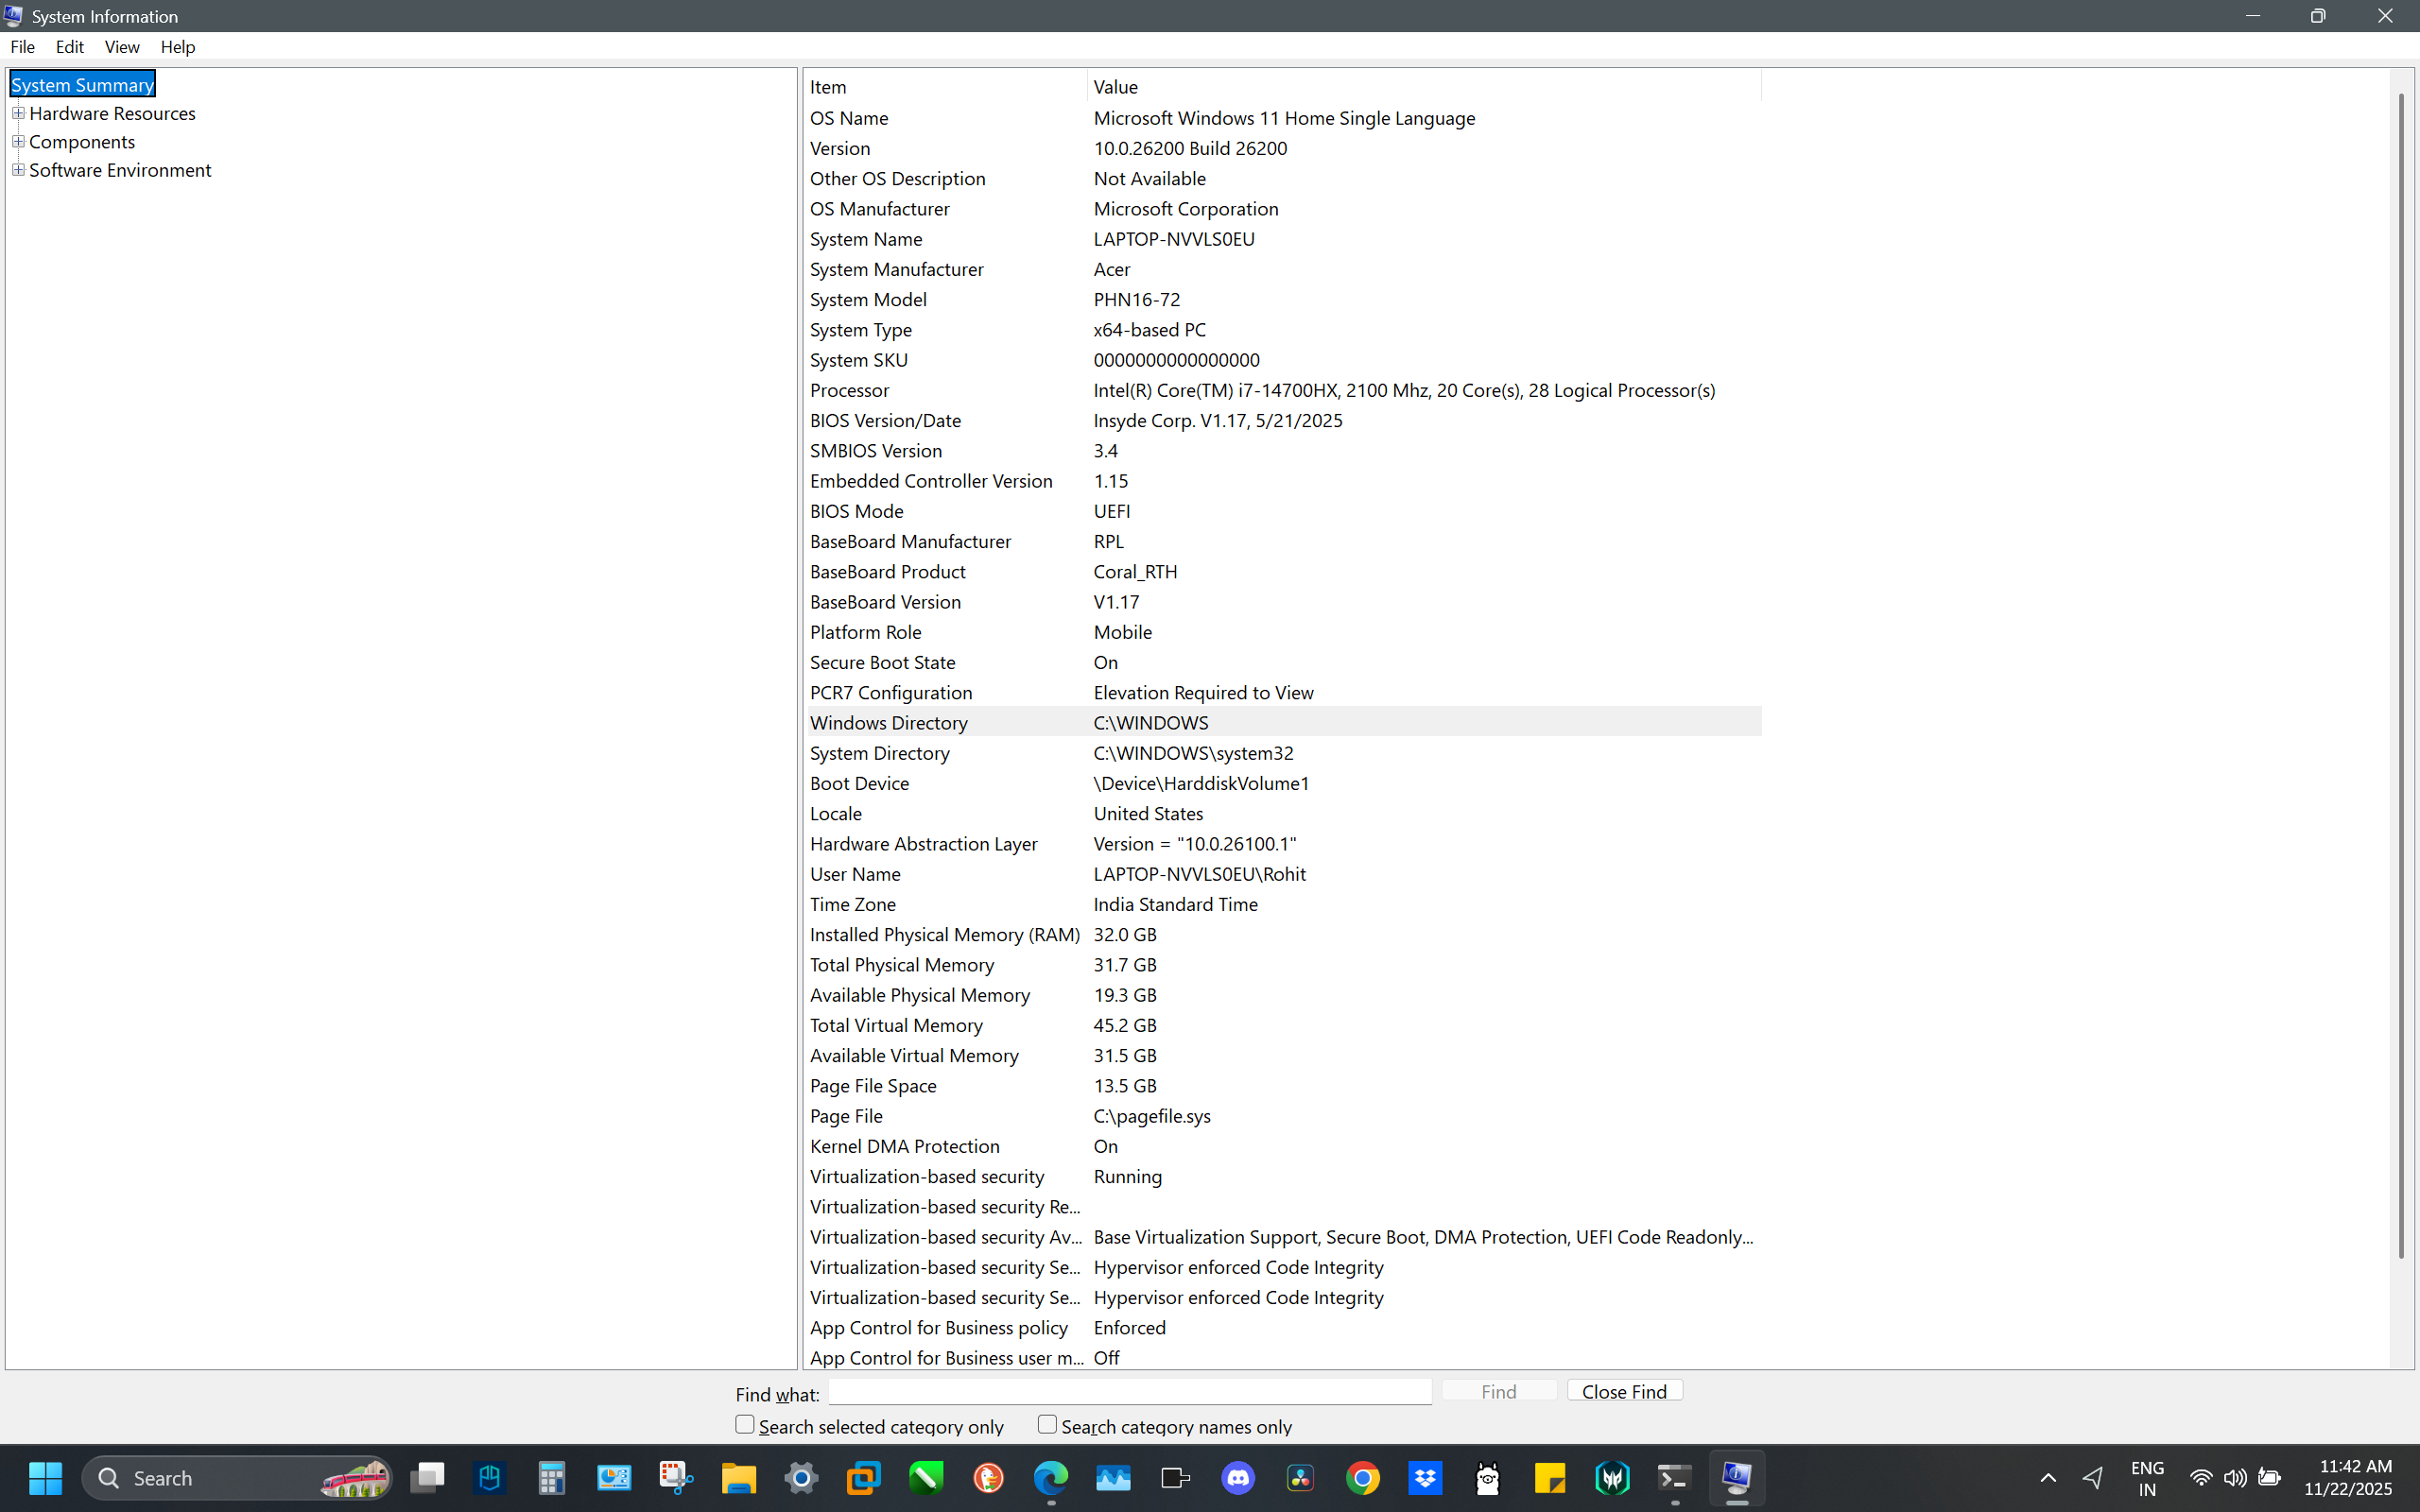Screen dimensions: 2420x1512
Task: Click the vertical scrollbar in details pane
Action: pos(2400,675)
